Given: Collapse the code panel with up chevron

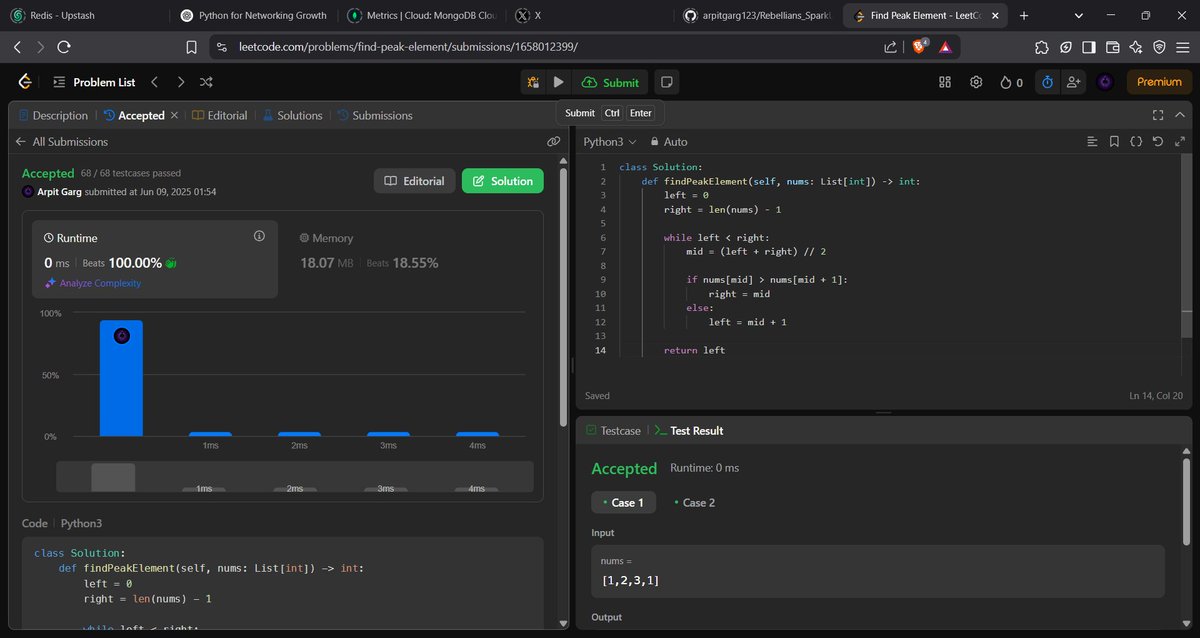Looking at the screenshot, I should click(x=1181, y=115).
